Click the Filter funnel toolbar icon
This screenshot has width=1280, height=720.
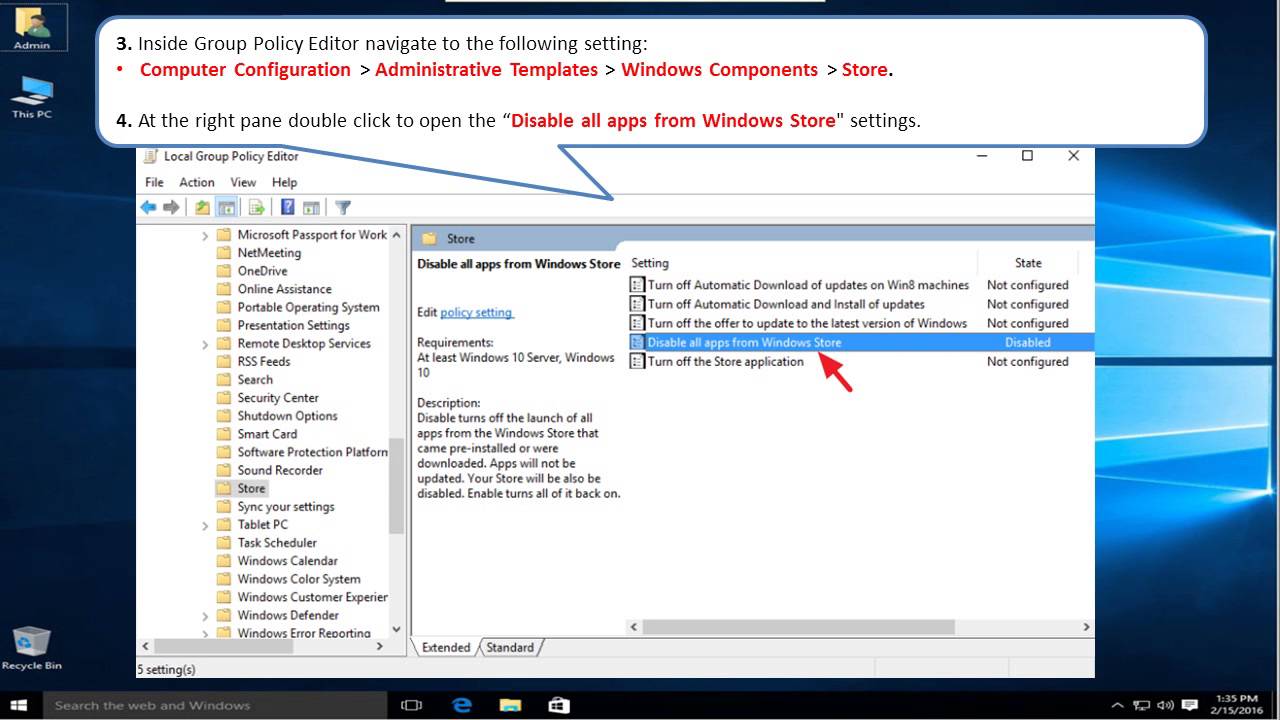point(343,207)
